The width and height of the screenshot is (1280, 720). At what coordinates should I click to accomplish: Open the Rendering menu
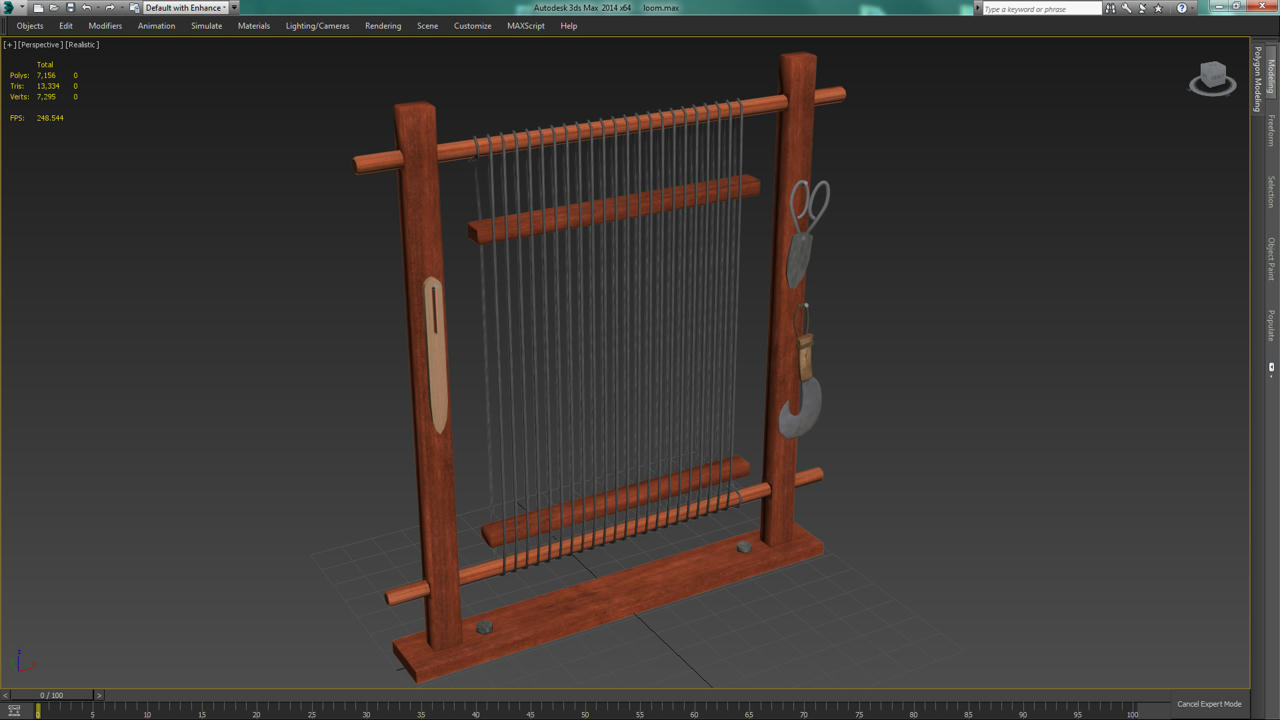click(x=383, y=26)
